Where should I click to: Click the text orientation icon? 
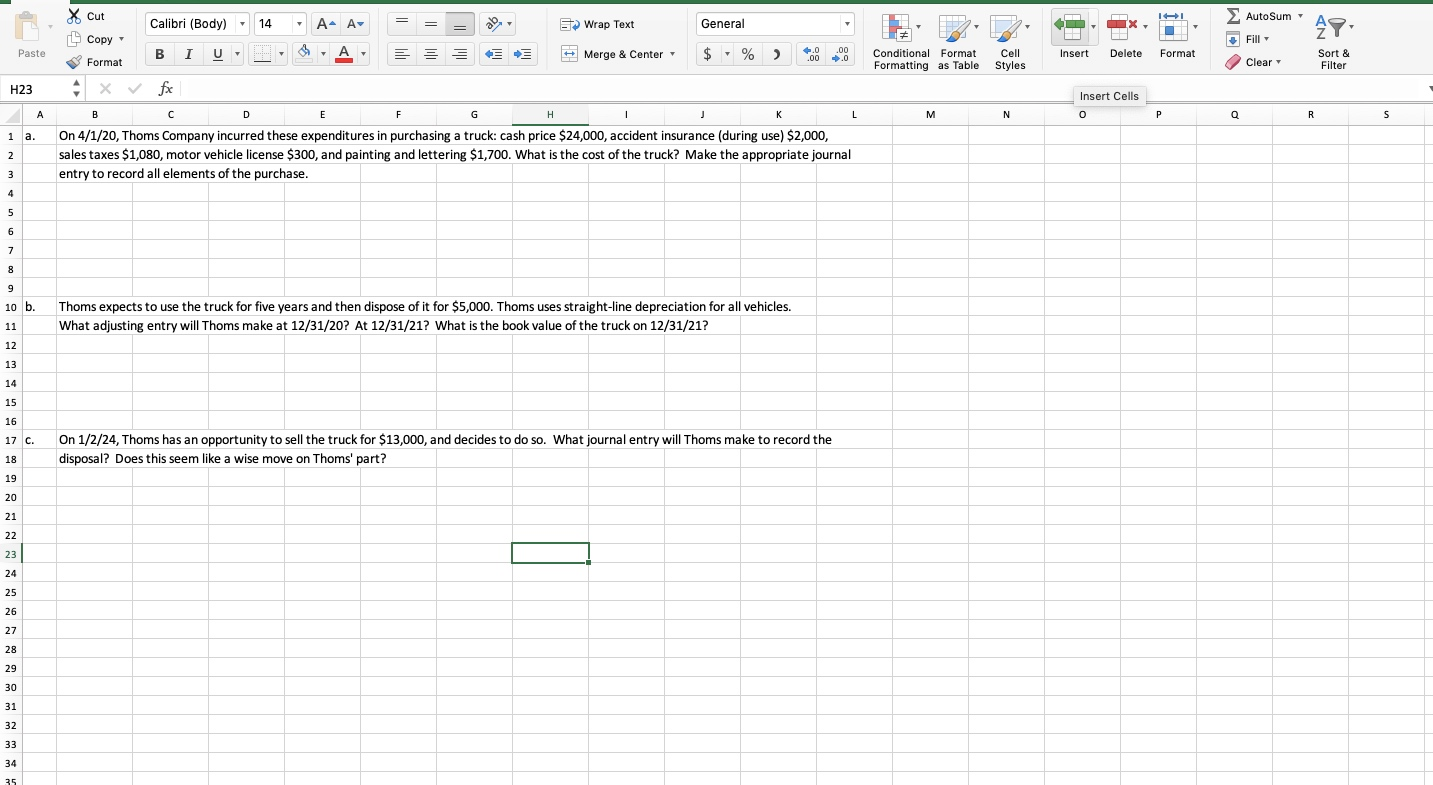click(x=495, y=24)
